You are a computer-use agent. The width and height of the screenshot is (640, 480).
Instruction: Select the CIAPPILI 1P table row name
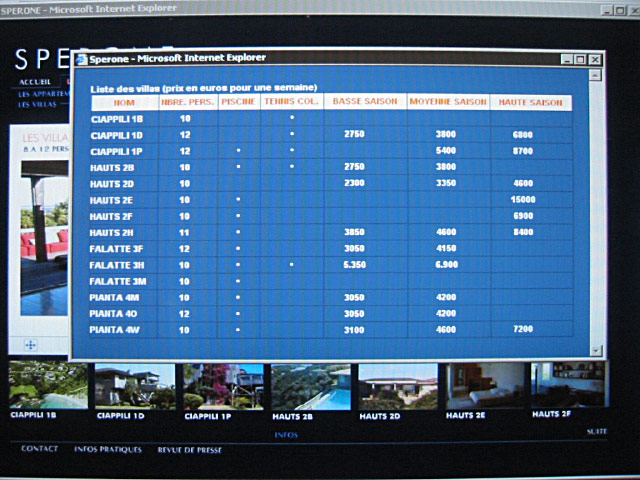point(116,152)
